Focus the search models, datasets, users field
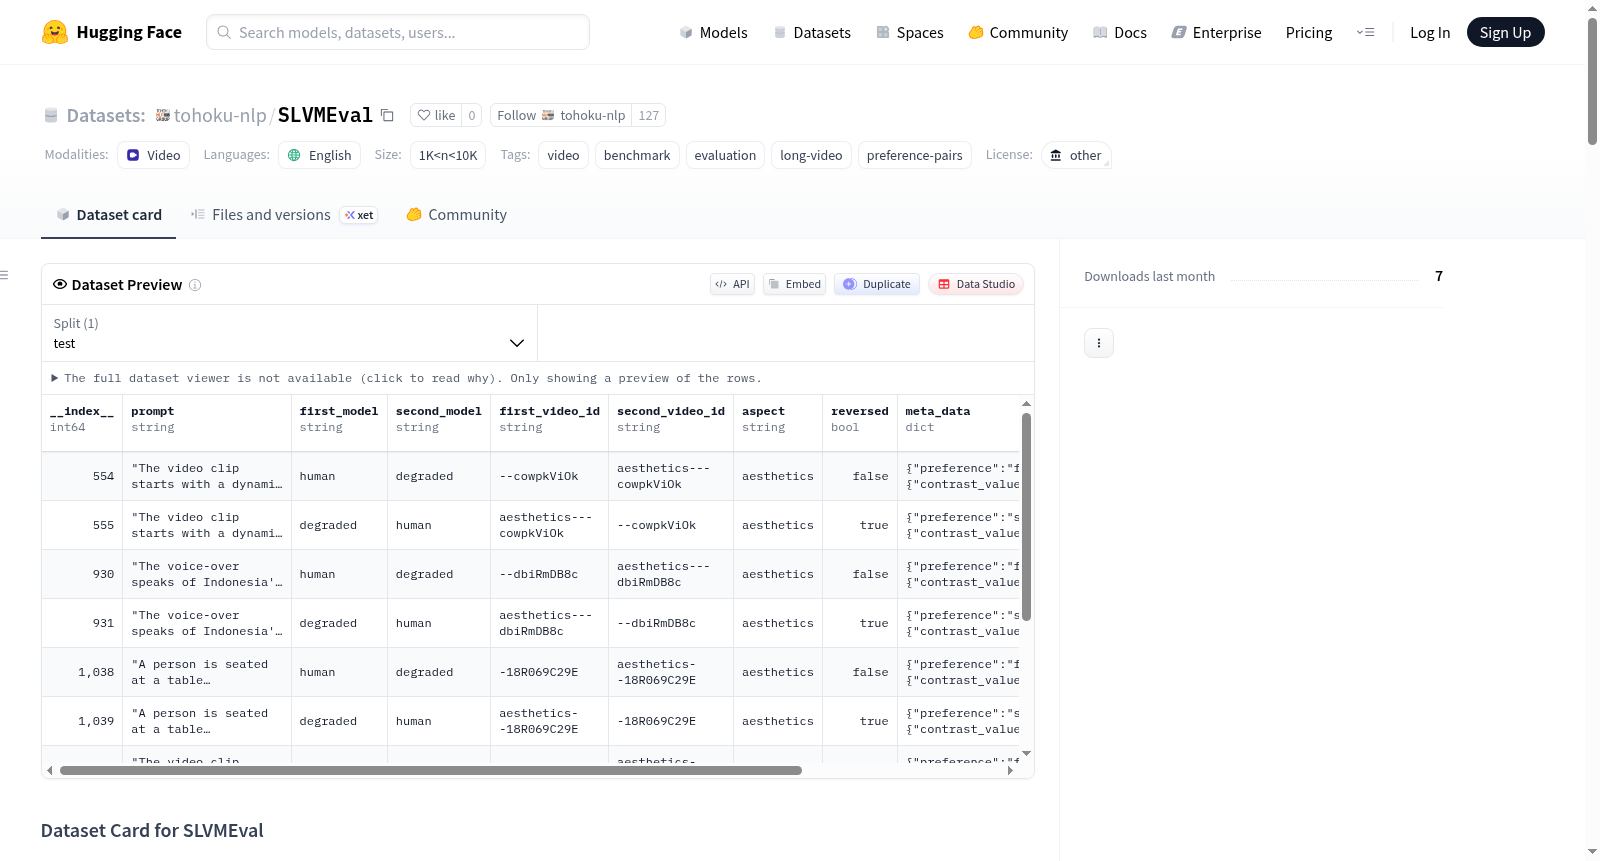1600x861 pixels. (398, 32)
